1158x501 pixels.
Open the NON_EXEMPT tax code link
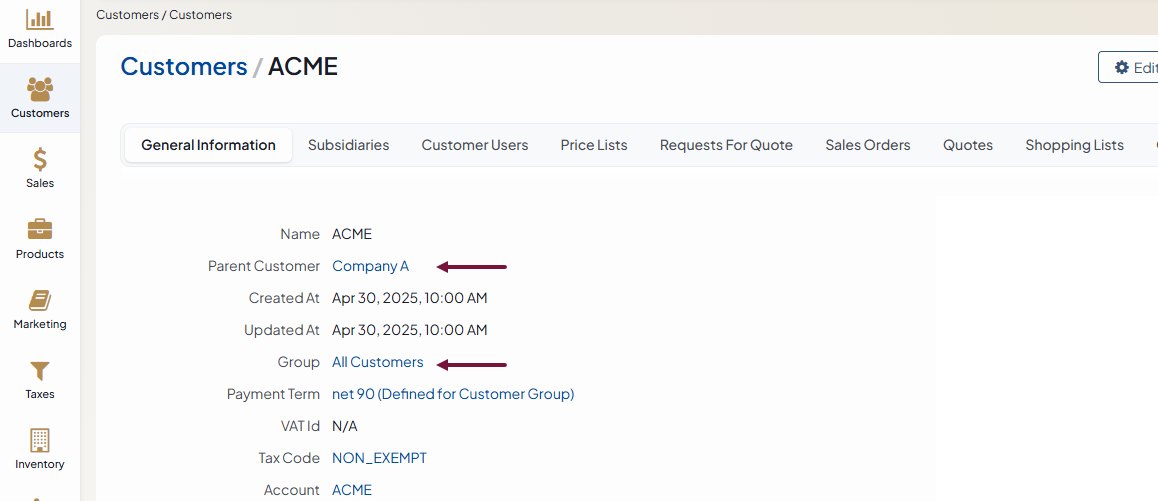[x=380, y=458]
